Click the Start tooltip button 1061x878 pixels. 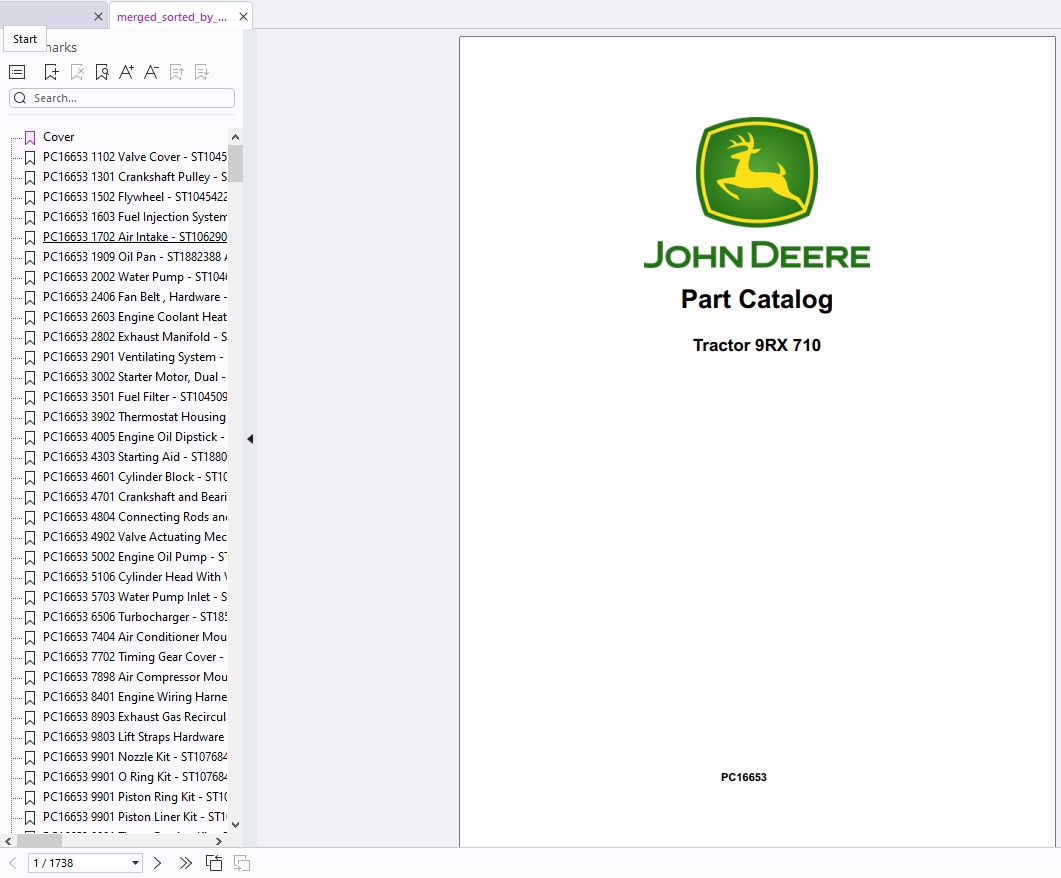pos(25,39)
